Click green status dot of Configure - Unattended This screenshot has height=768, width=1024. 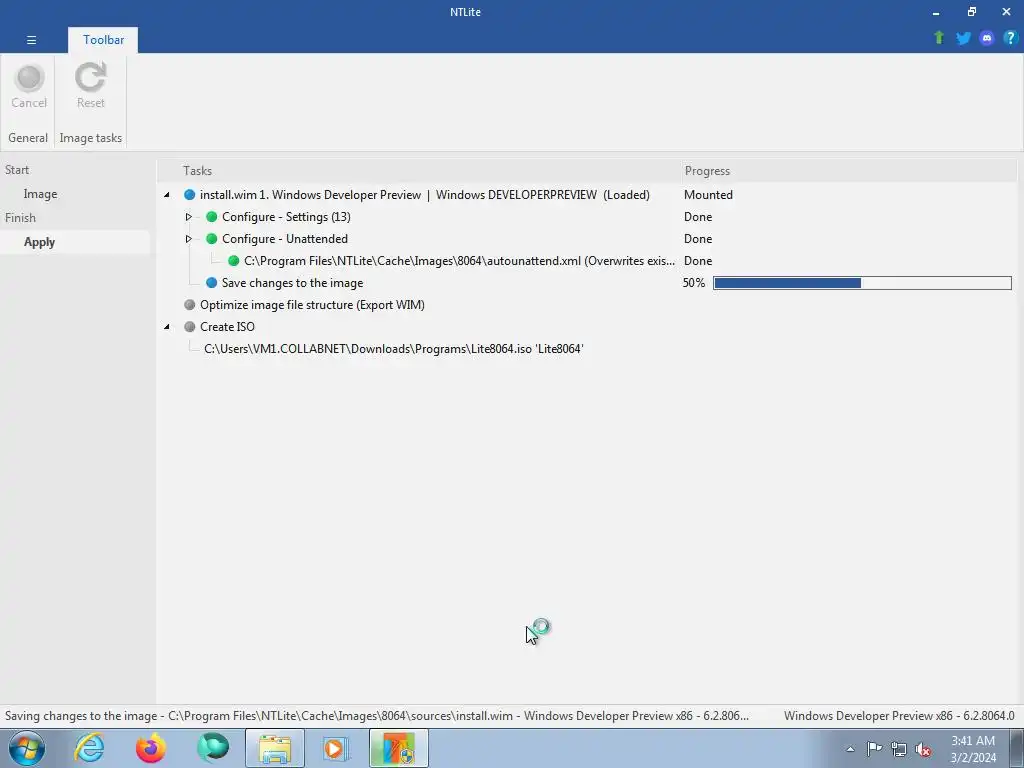click(211, 239)
